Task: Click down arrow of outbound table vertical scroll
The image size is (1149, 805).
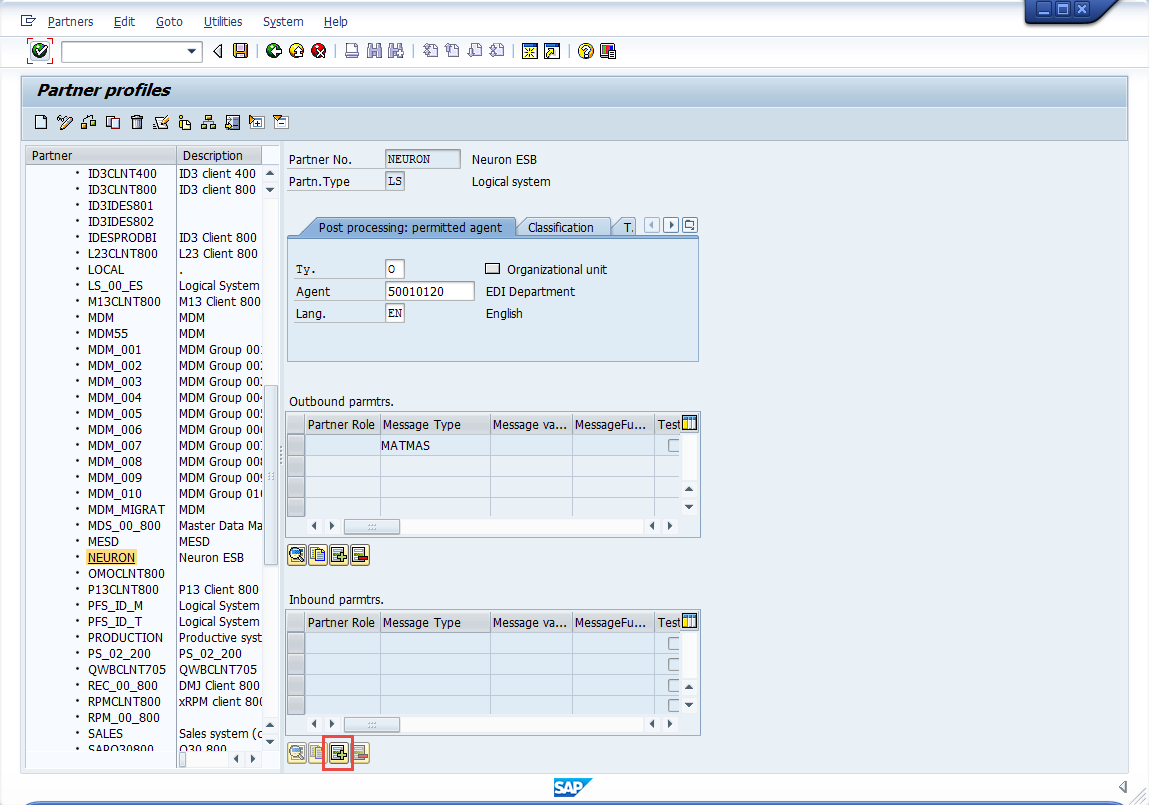Action: tap(689, 507)
